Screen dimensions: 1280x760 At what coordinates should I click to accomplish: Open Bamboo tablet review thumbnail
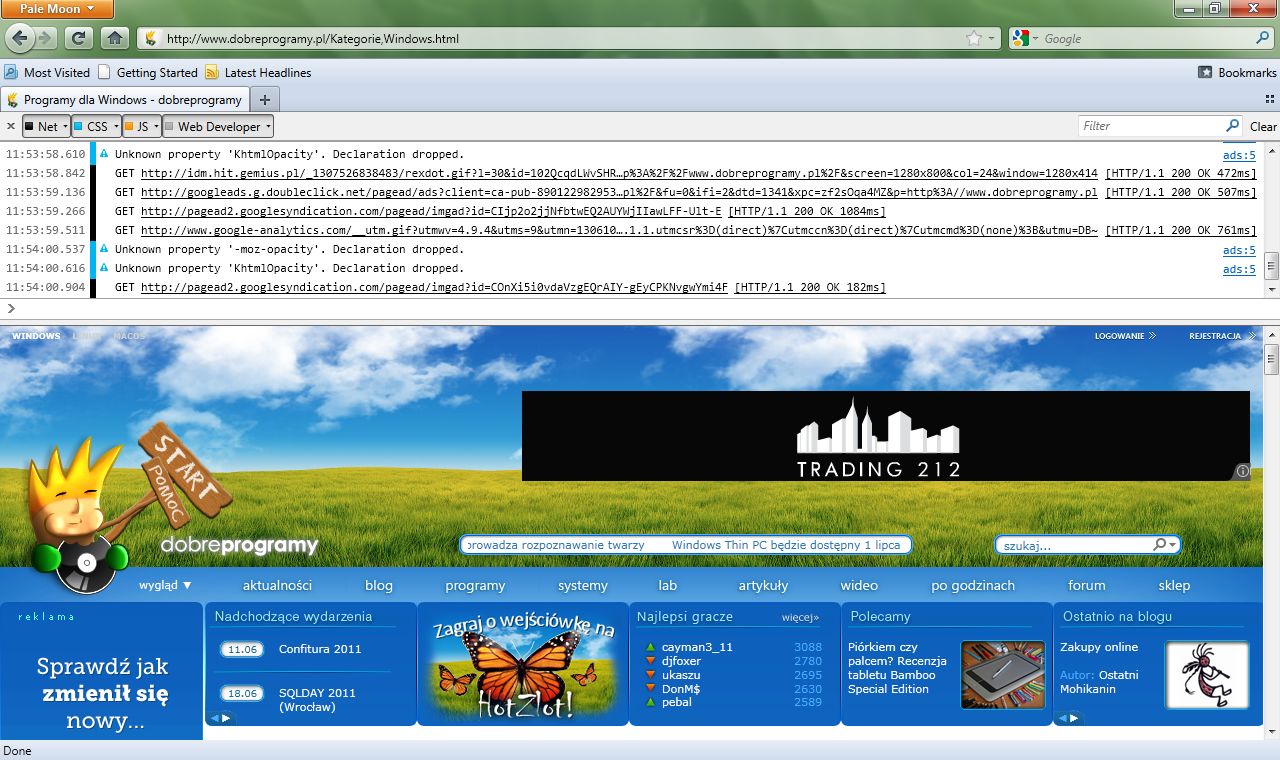tap(1002, 675)
